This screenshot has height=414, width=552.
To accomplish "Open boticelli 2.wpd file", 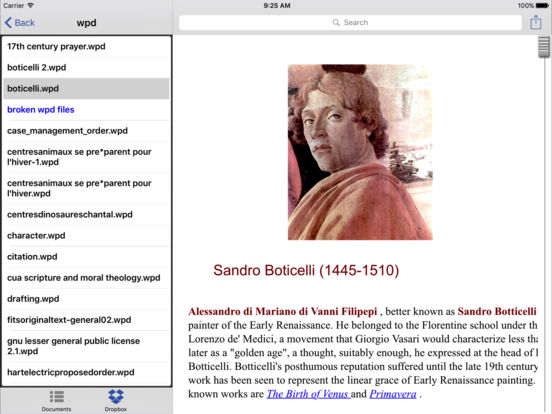I will point(86,68).
